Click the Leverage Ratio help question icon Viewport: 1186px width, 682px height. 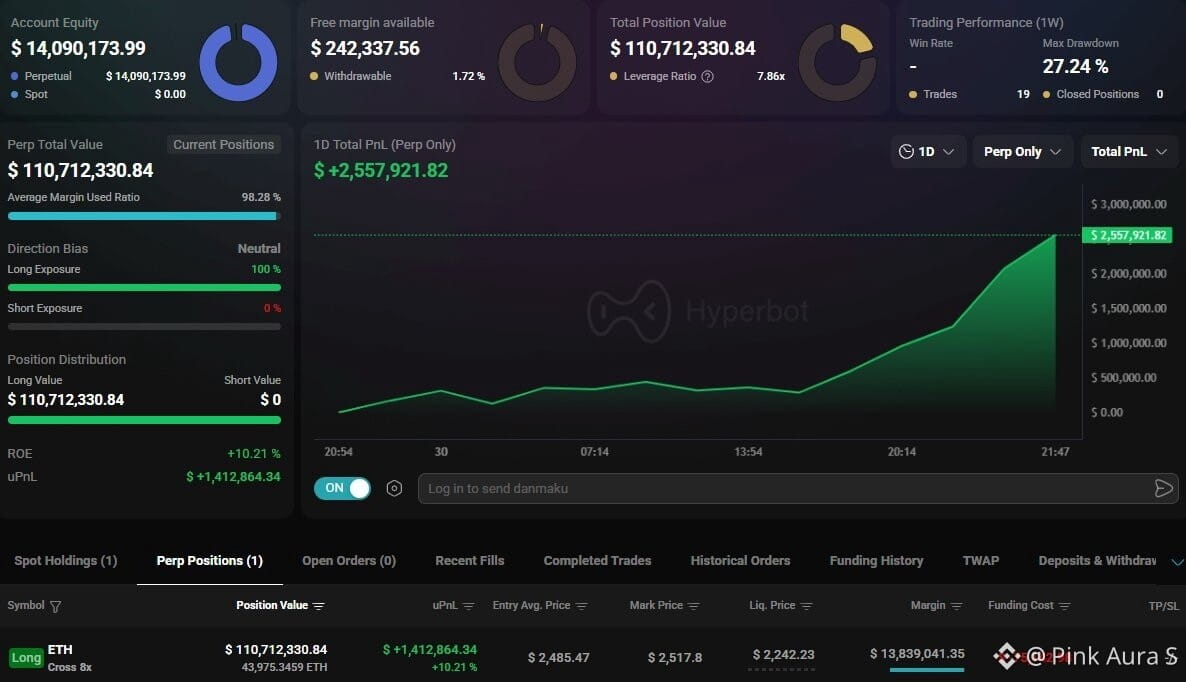coord(707,76)
